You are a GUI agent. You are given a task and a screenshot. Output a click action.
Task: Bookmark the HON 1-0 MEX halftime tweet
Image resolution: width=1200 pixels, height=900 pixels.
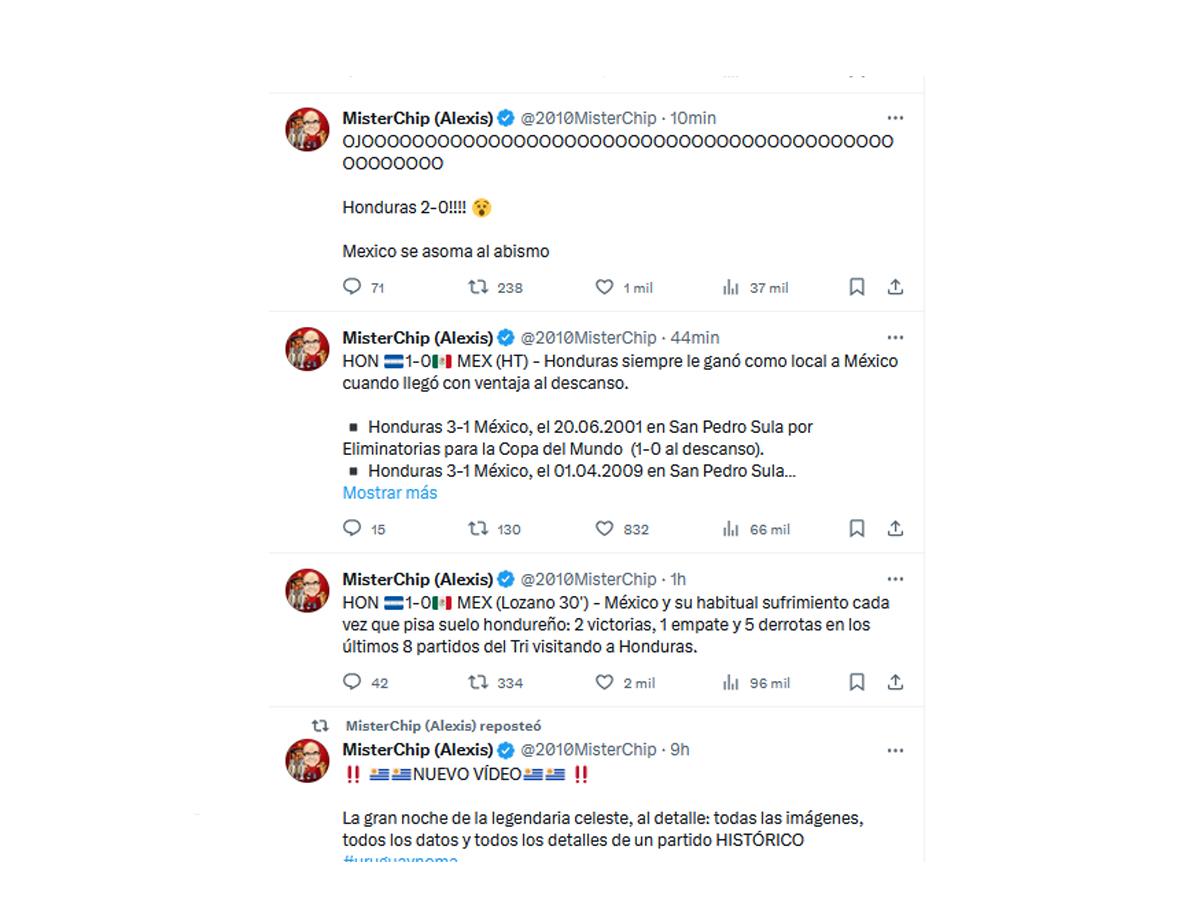click(x=857, y=528)
